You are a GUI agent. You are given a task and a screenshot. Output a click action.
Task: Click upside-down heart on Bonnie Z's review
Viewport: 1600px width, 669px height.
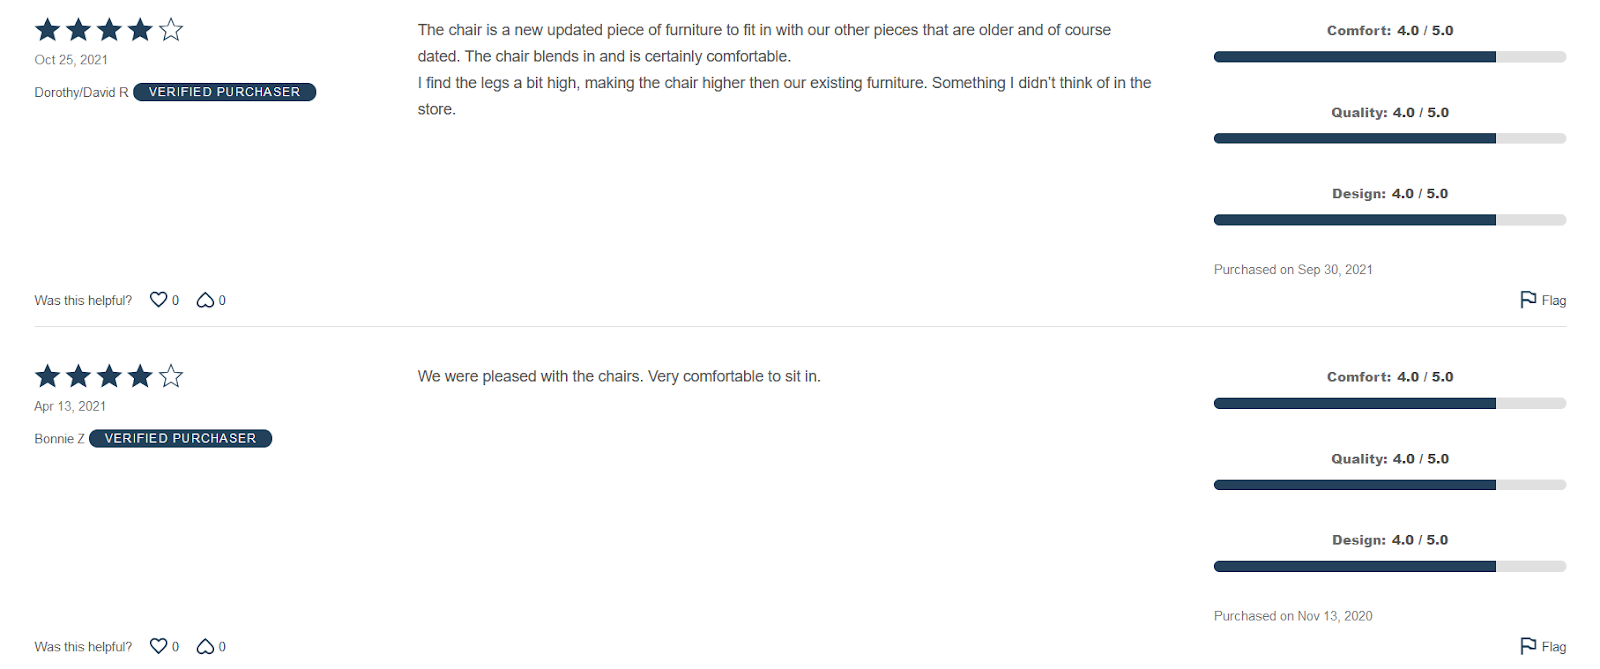pyautogui.click(x=205, y=646)
